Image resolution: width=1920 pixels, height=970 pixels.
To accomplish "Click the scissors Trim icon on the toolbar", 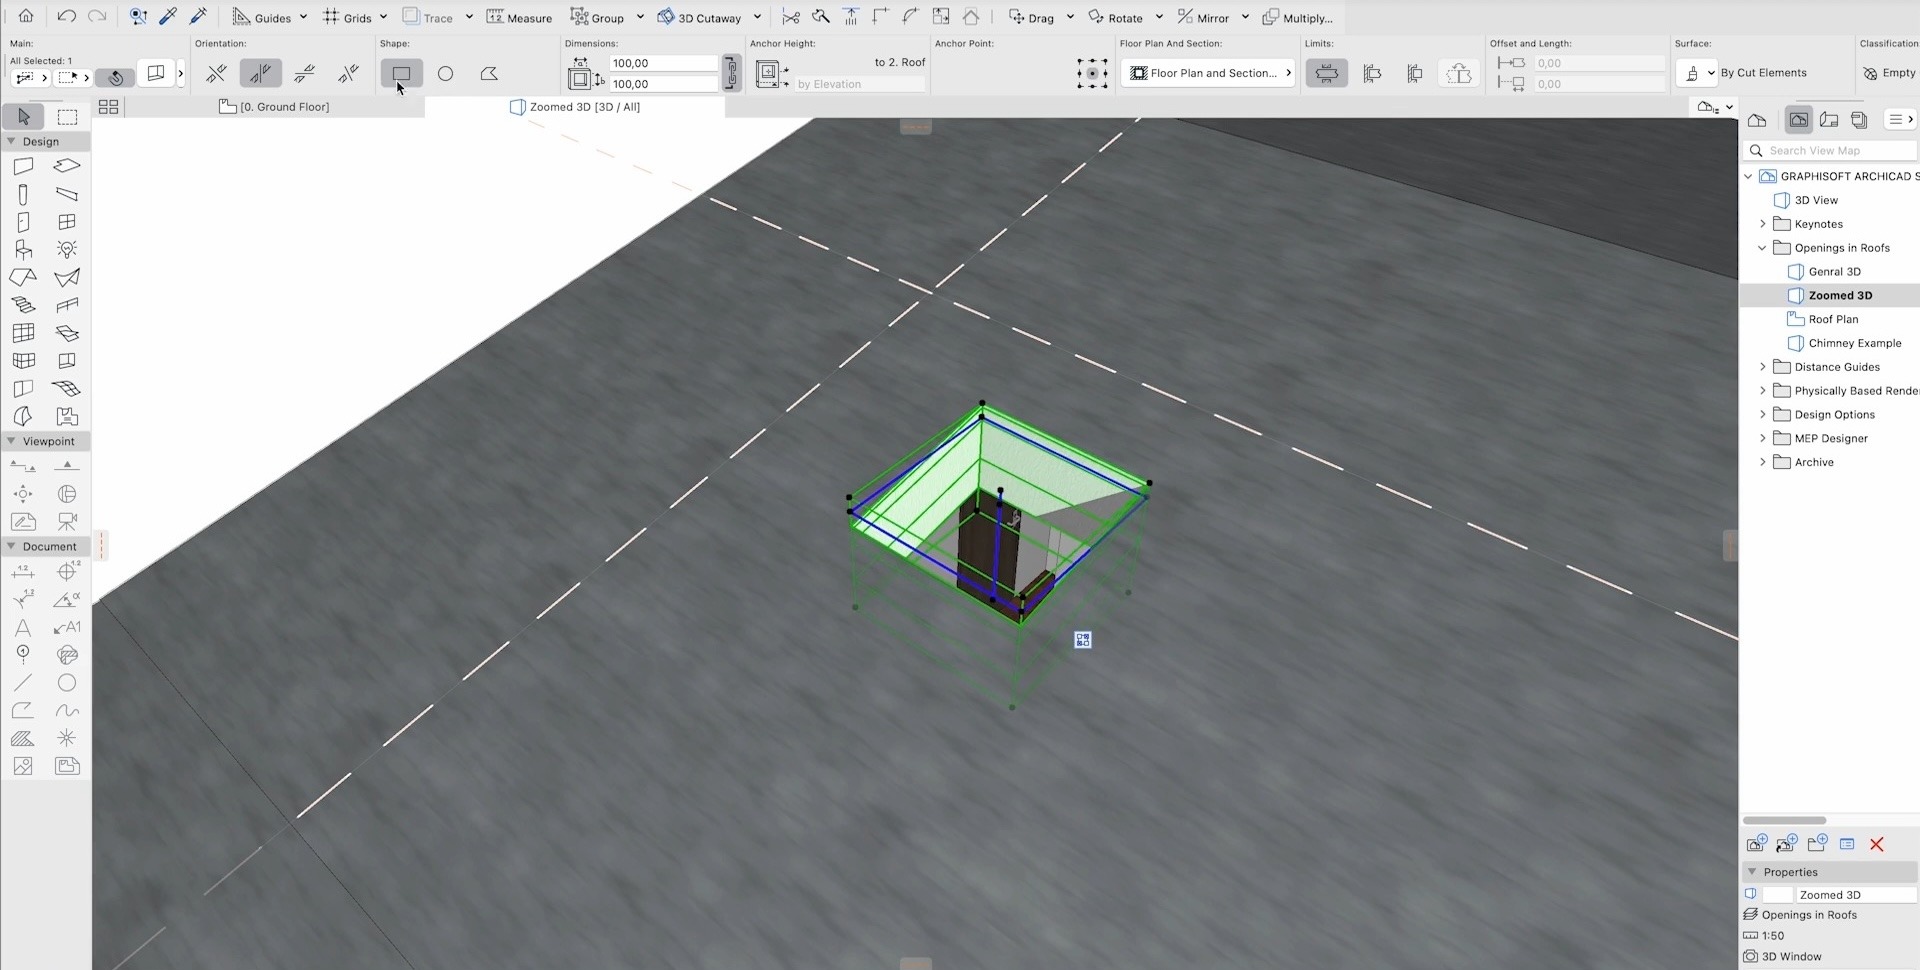I will click(x=790, y=17).
